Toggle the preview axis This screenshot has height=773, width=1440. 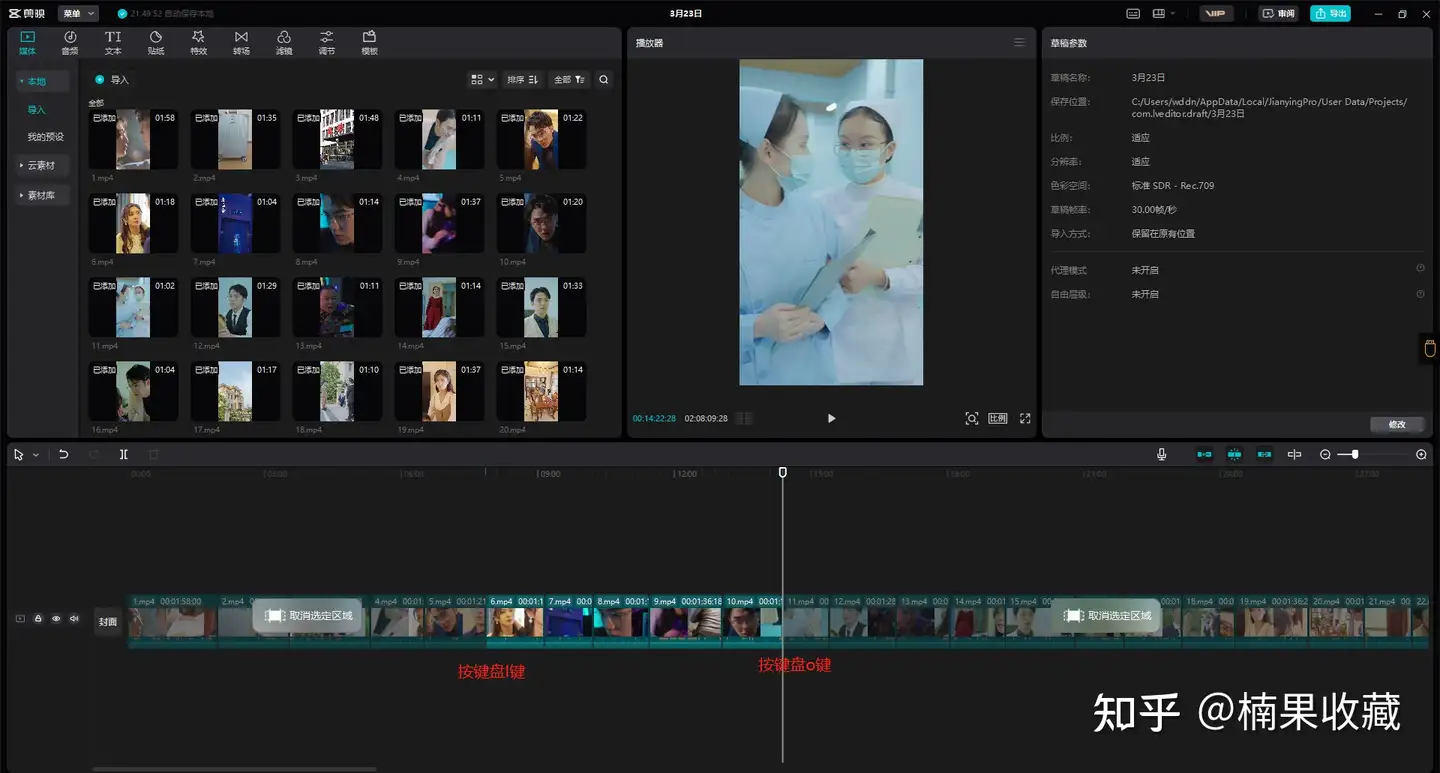point(1294,454)
